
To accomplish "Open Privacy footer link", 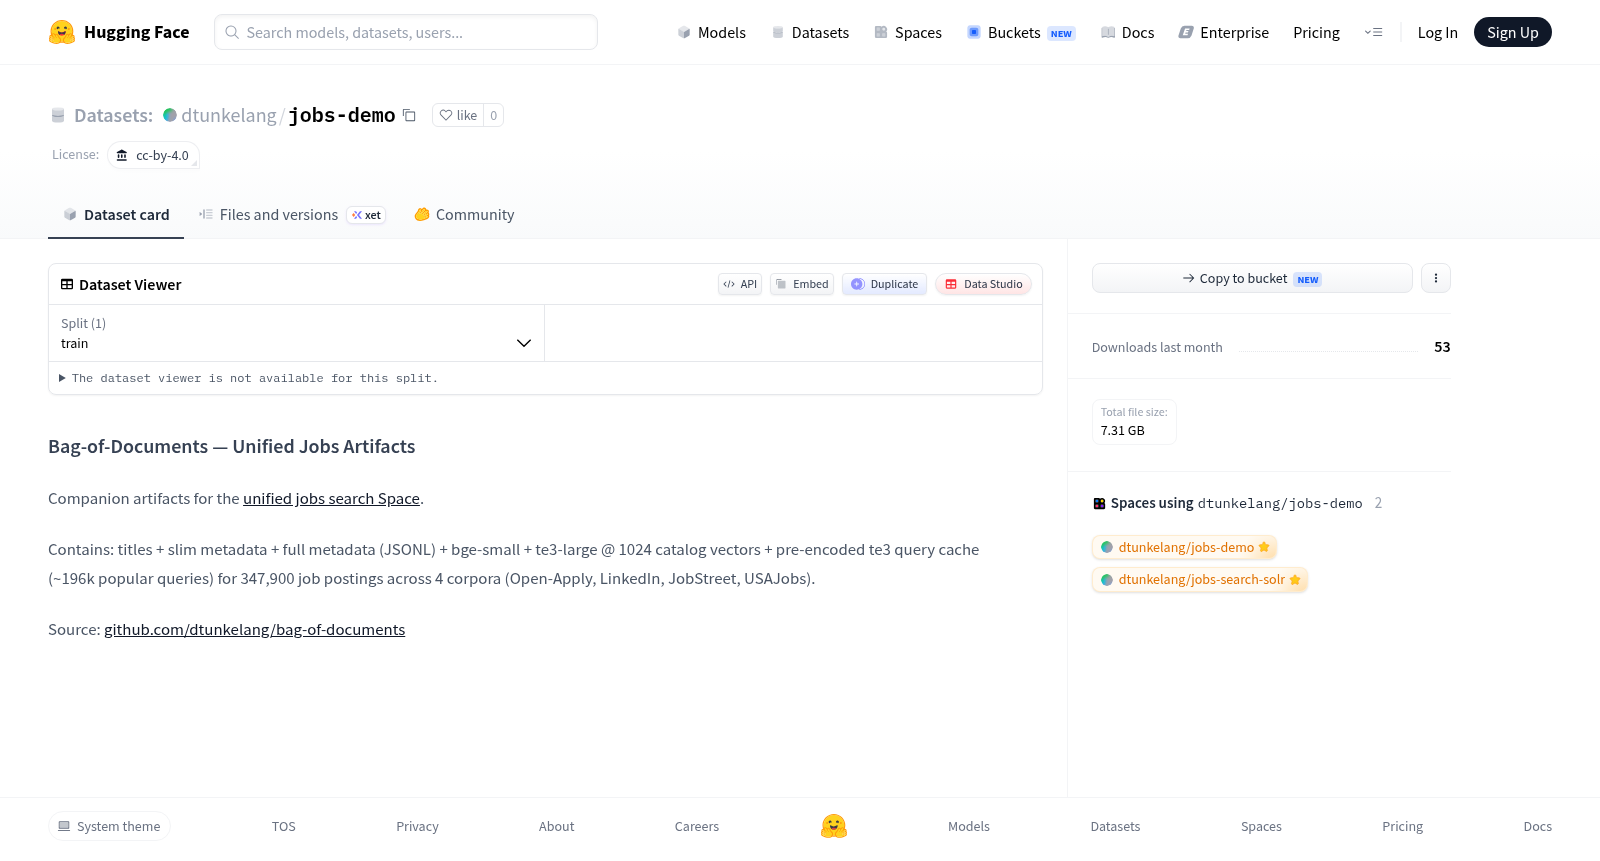I will point(417,826).
